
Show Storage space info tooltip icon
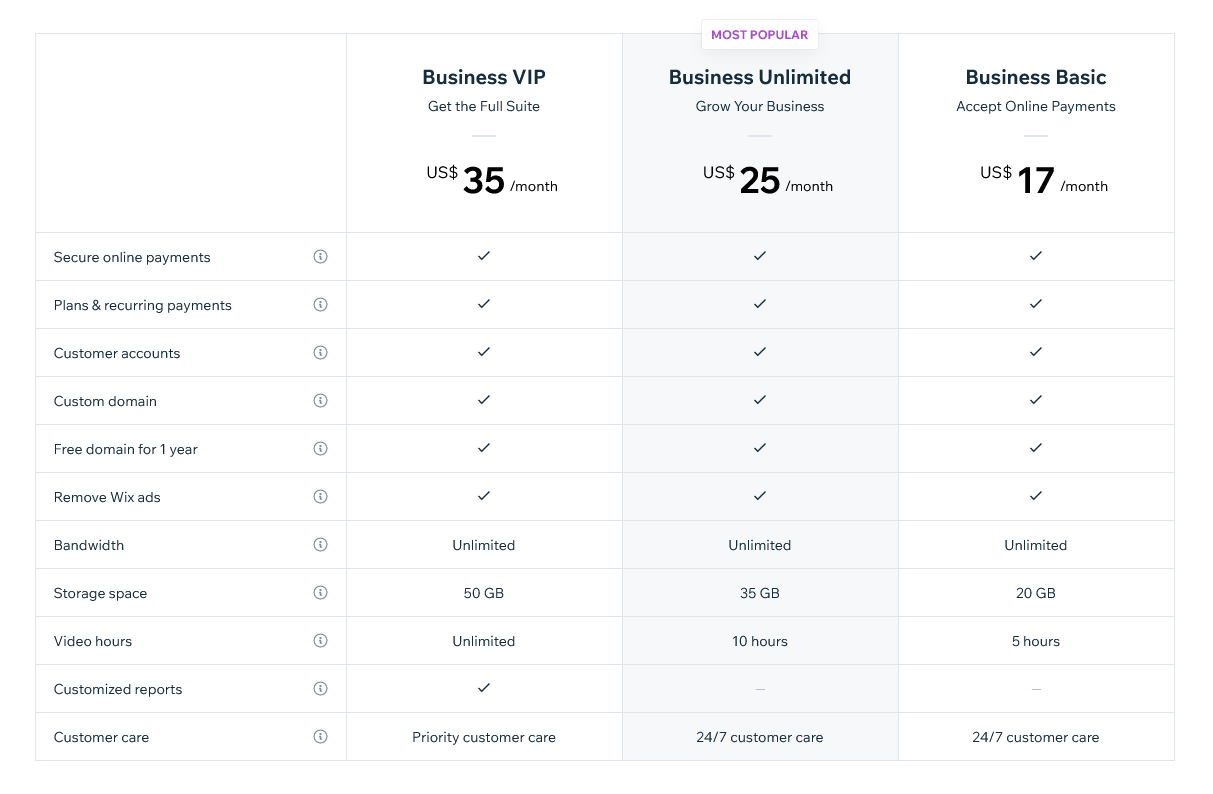(x=320, y=593)
